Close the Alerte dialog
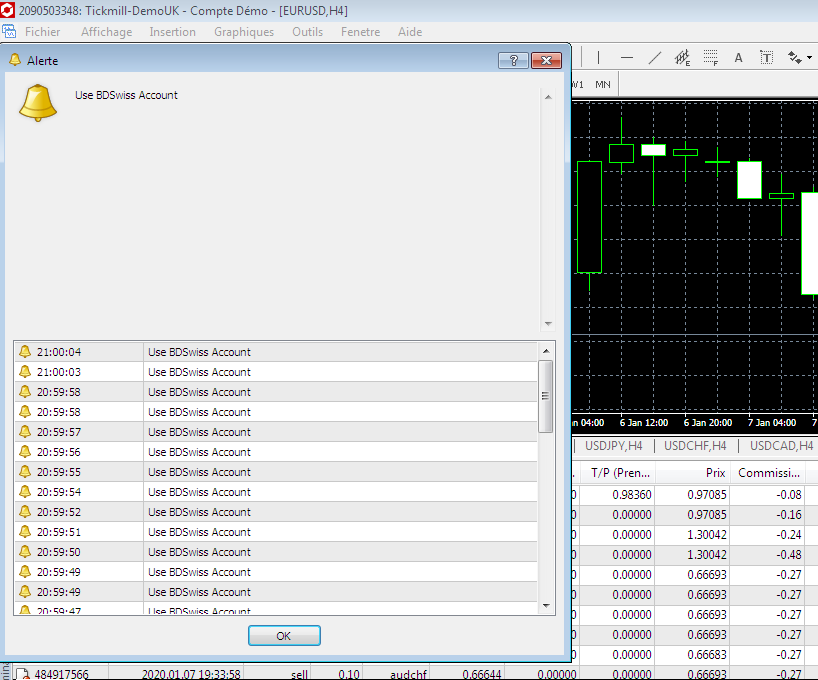 (546, 60)
